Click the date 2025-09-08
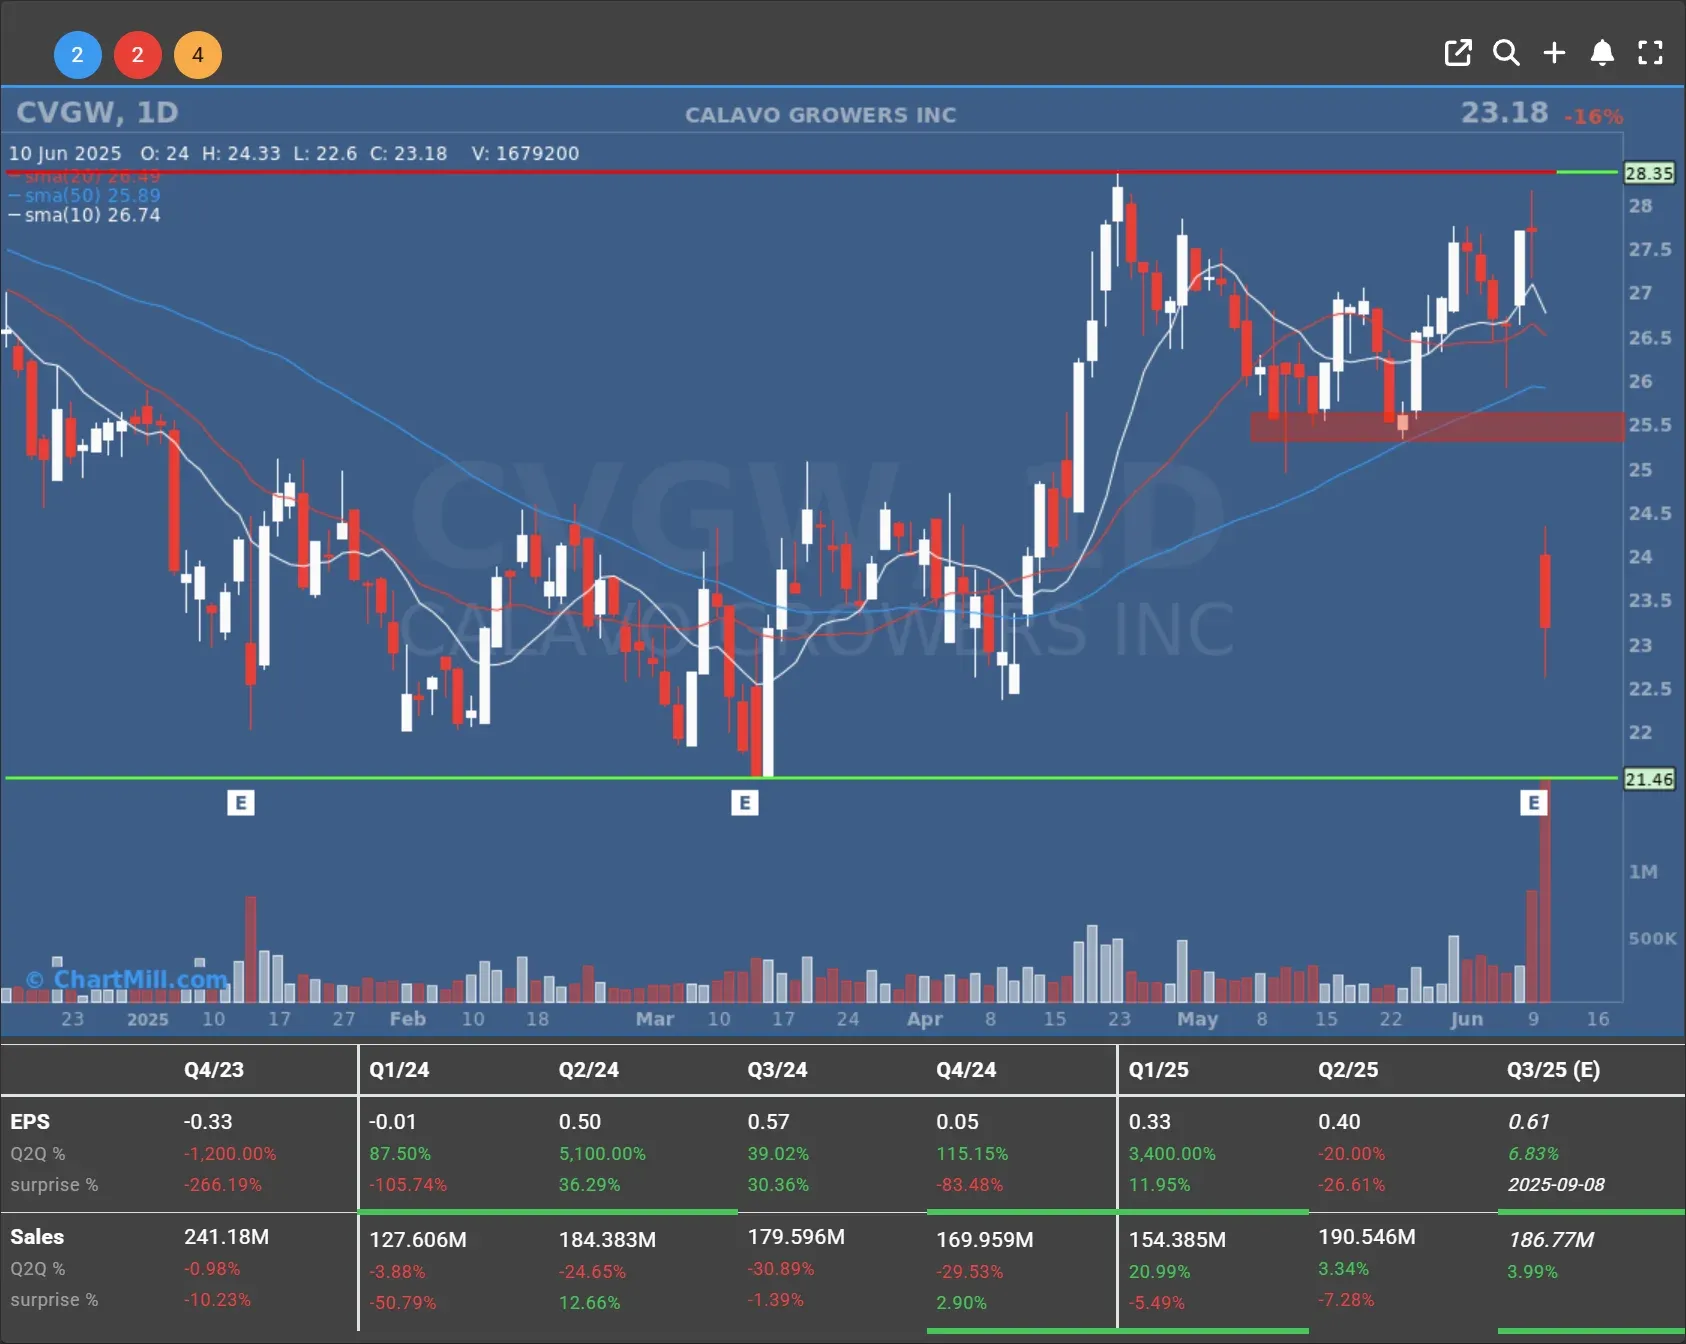 coord(1556,1185)
